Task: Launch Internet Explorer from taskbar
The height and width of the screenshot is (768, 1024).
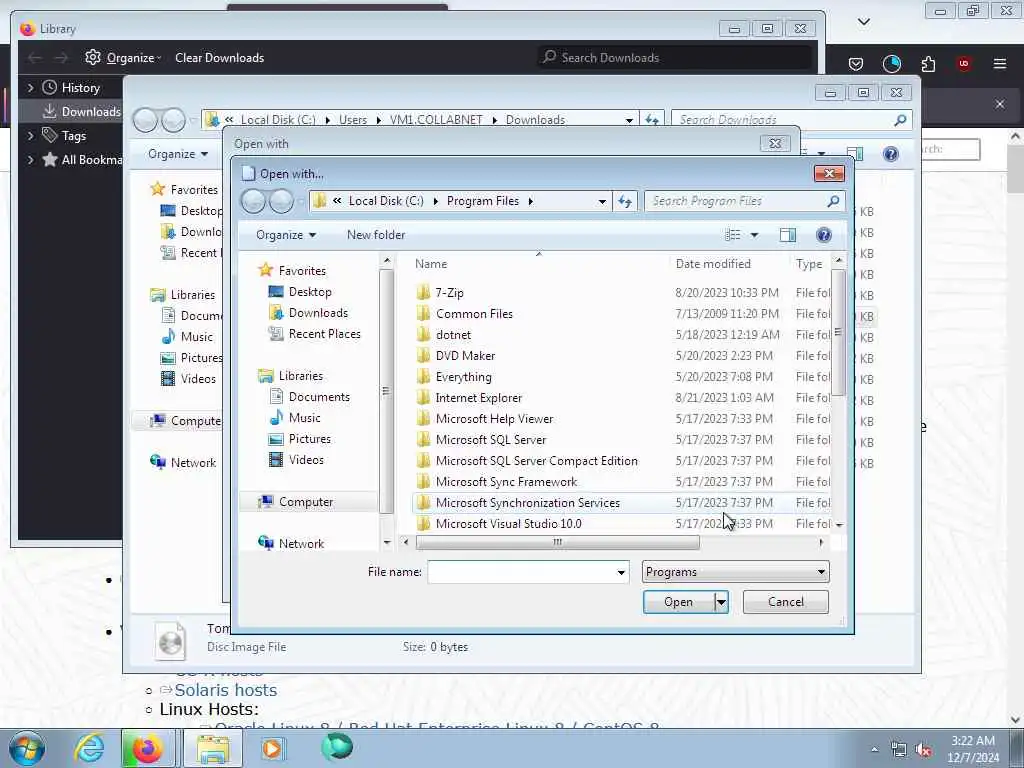Action: click(x=89, y=748)
